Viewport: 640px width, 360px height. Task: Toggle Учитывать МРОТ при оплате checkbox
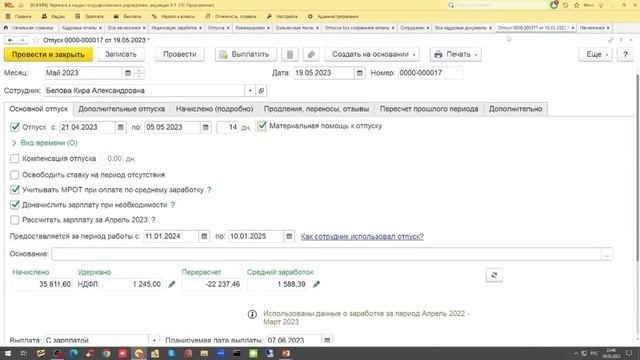(x=15, y=190)
